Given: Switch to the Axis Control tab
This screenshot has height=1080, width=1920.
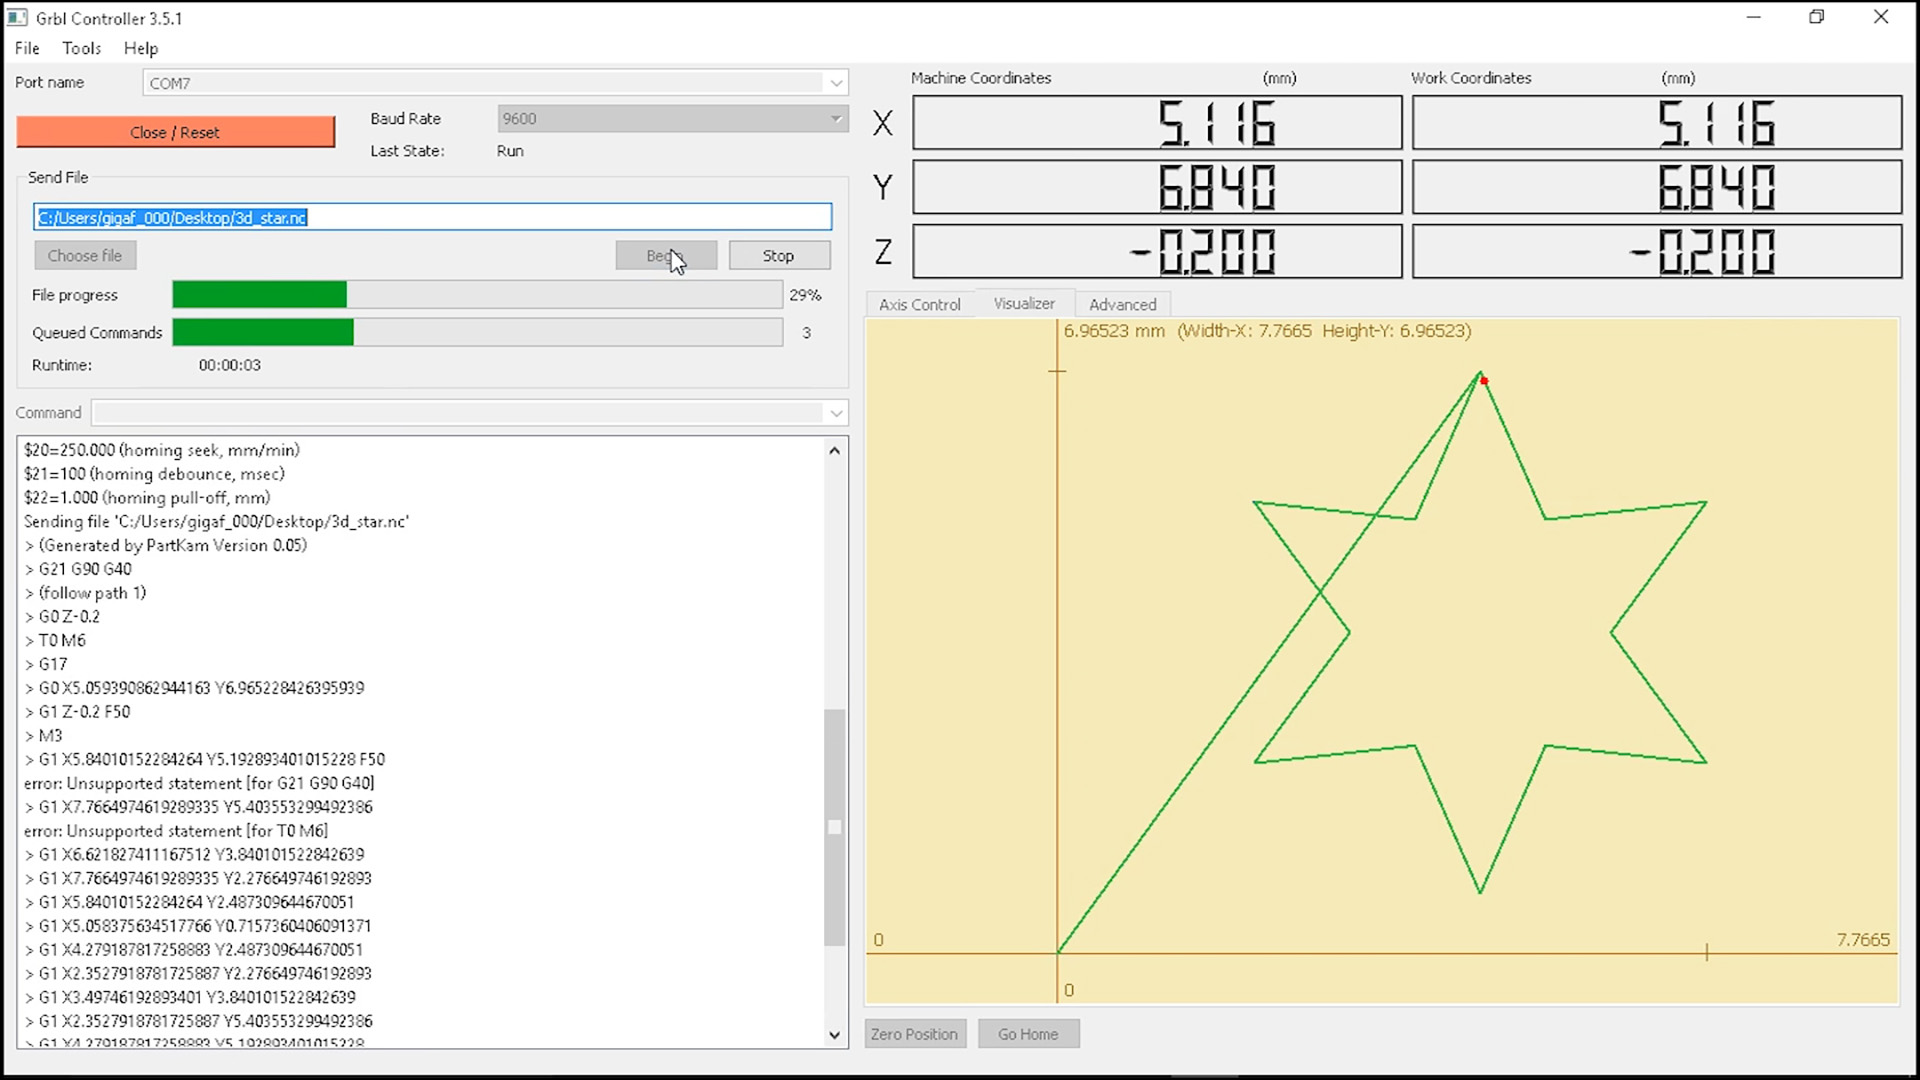Looking at the screenshot, I should 919,304.
